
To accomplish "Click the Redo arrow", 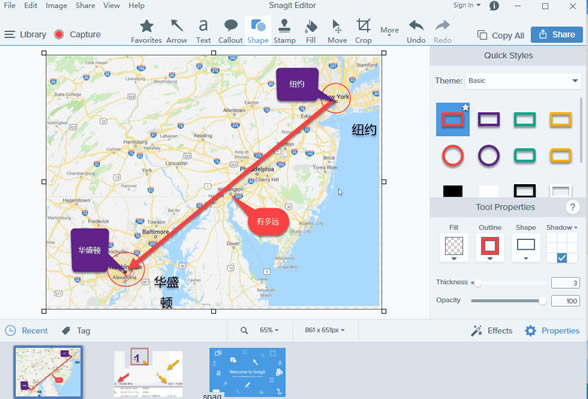I will coord(442,32).
